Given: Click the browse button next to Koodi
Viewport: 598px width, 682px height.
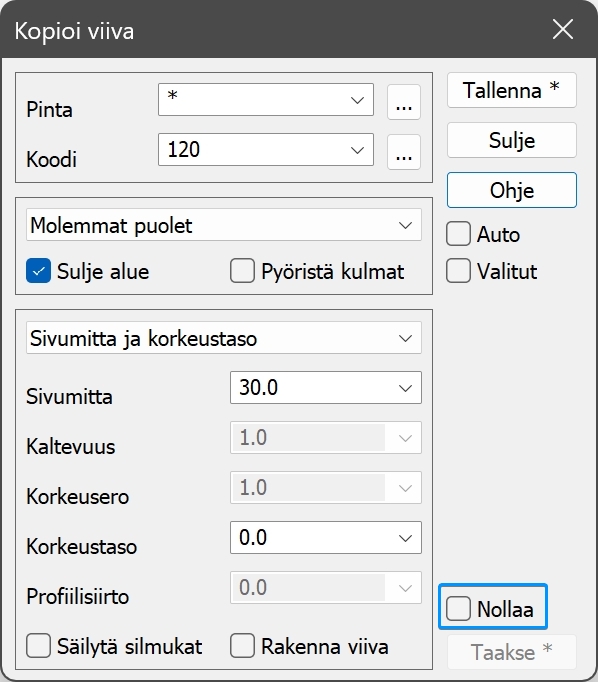Looking at the screenshot, I should (x=404, y=152).
